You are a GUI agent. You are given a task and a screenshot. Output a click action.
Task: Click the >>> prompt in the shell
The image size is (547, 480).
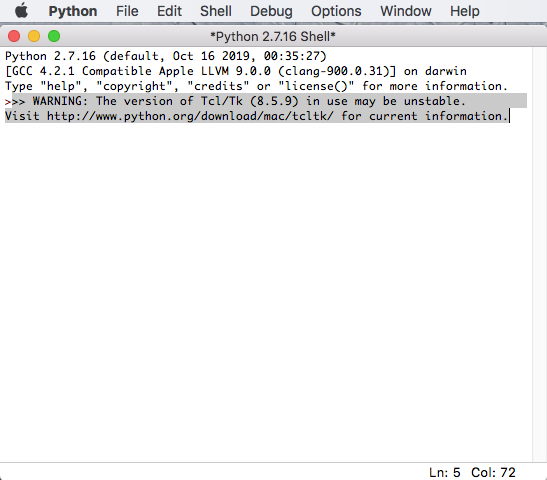15,102
